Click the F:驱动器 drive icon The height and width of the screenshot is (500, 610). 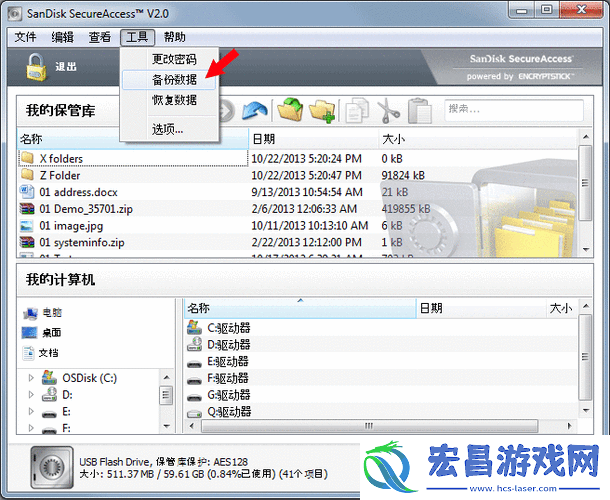(x=194, y=380)
